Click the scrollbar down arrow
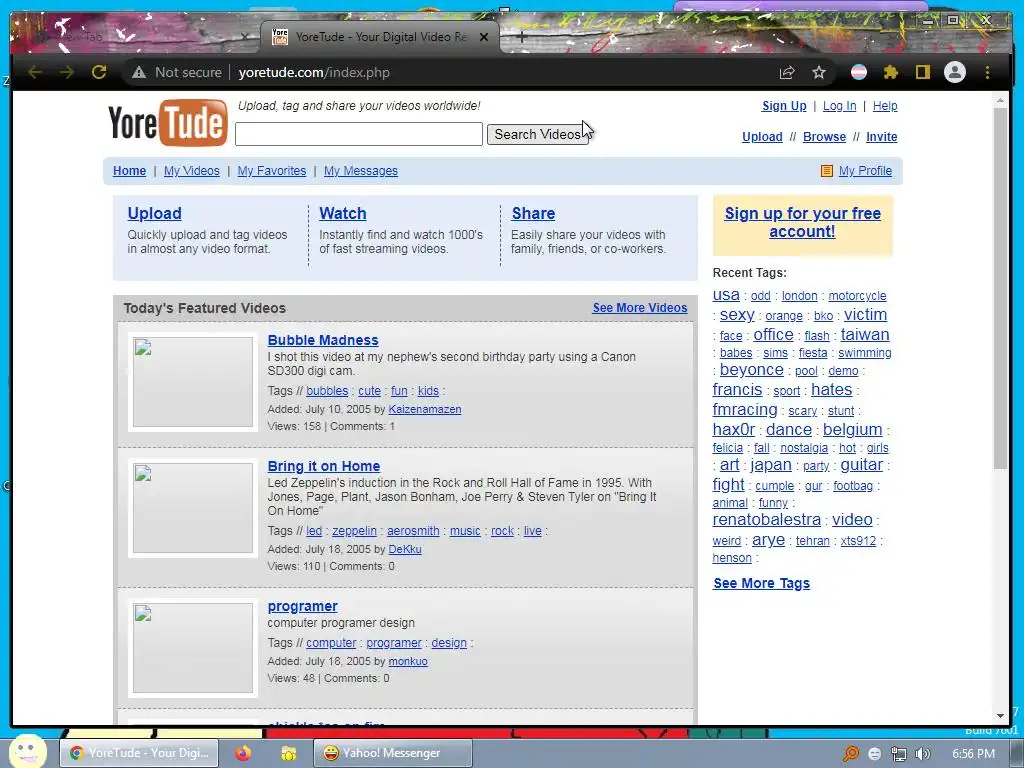The width and height of the screenshot is (1024, 768). (x=1000, y=716)
